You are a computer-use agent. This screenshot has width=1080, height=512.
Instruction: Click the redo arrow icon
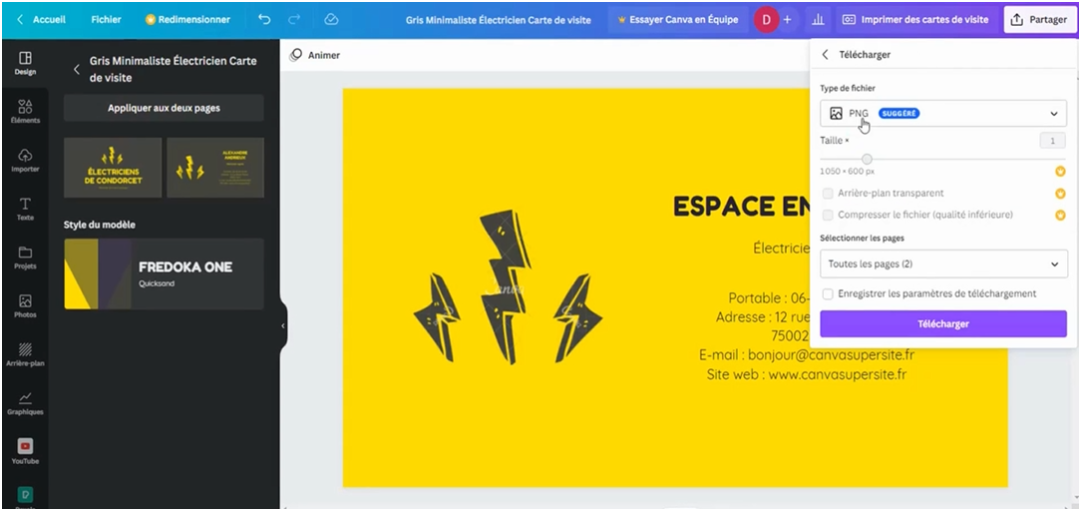click(x=294, y=19)
